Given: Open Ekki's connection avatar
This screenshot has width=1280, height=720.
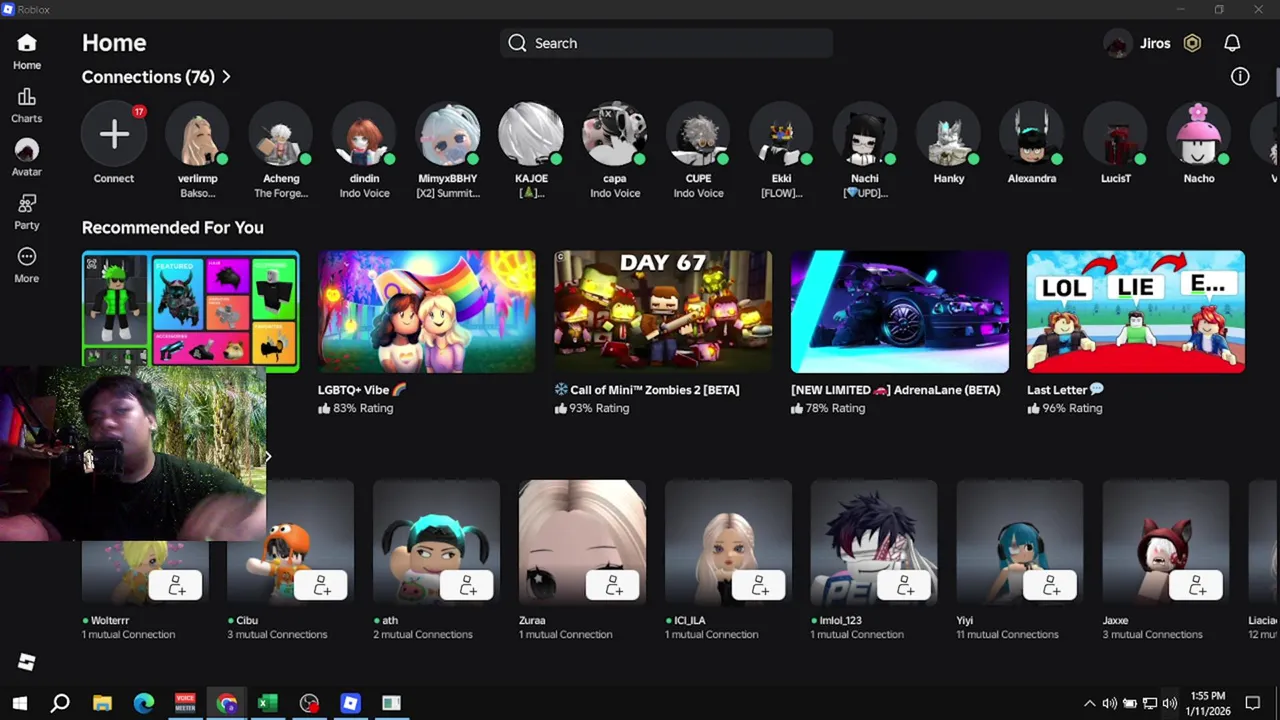Looking at the screenshot, I should coord(782,134).
